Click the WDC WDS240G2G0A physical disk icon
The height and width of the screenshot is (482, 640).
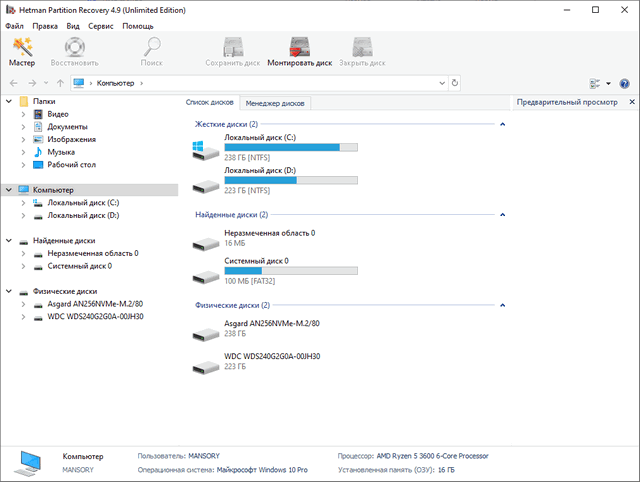pyautogui.click(x=207, y=366)
